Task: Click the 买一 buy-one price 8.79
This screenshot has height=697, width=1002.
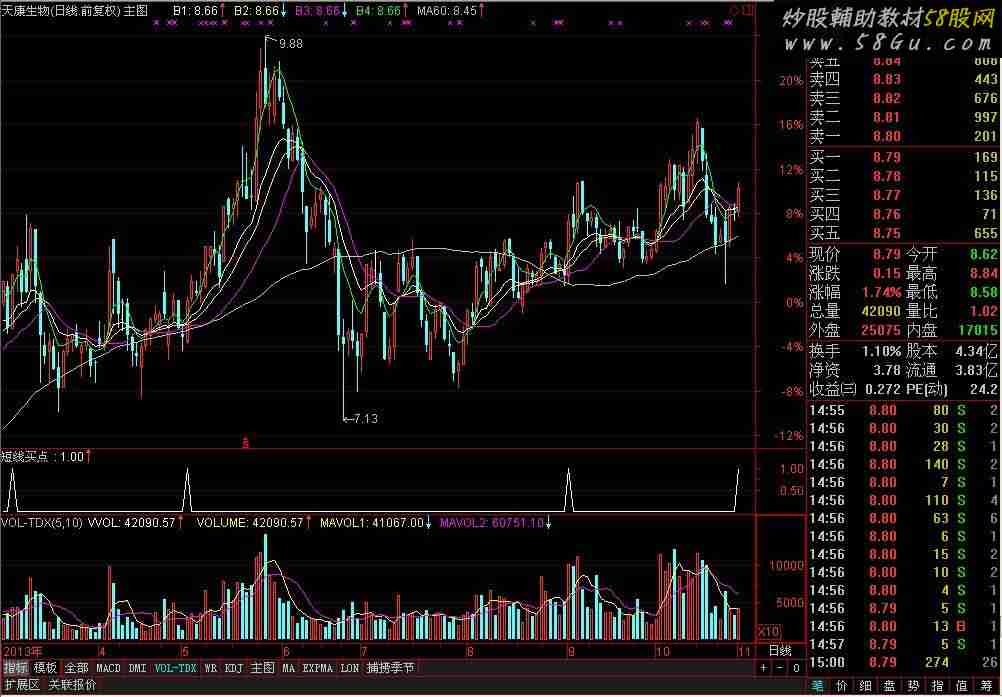Action: [x=887, y=157]
